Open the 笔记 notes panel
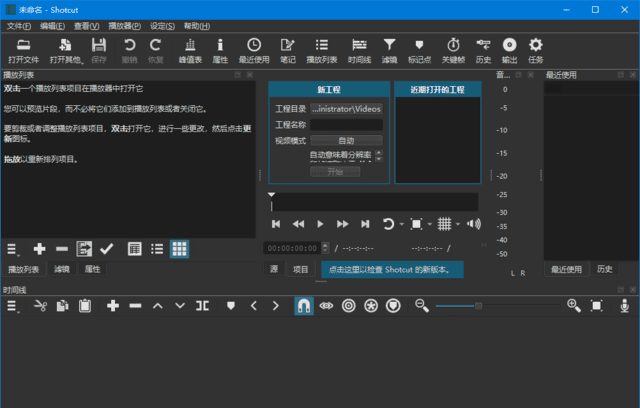The height and width of the screenshot is (408, 640). click(x=287, y=51)
